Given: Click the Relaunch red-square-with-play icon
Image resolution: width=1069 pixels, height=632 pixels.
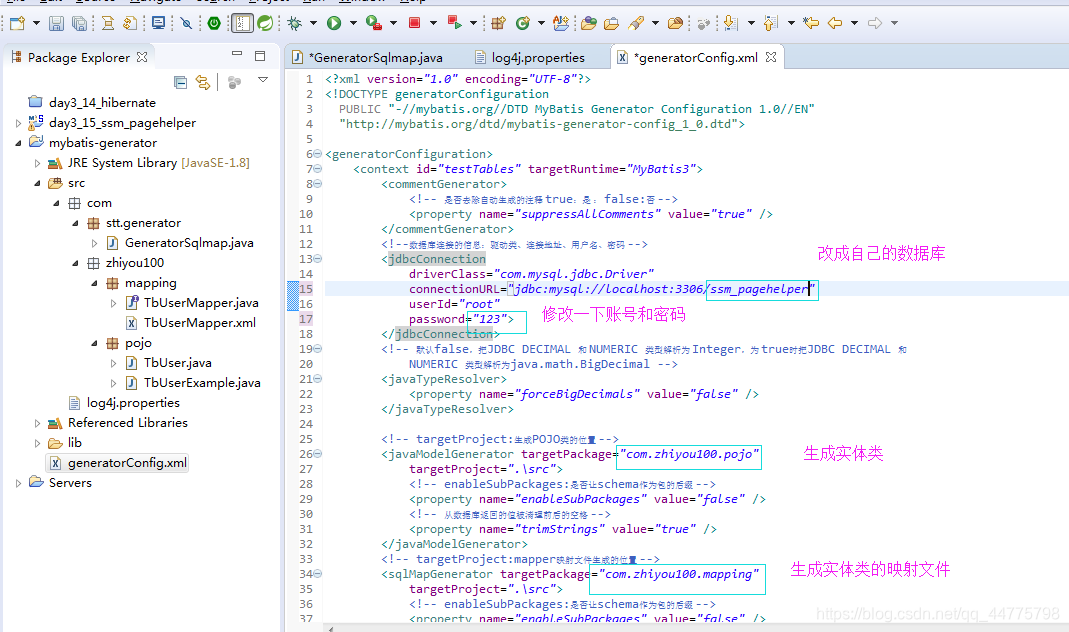Looking at the screenshot, I should pos(454,23).
